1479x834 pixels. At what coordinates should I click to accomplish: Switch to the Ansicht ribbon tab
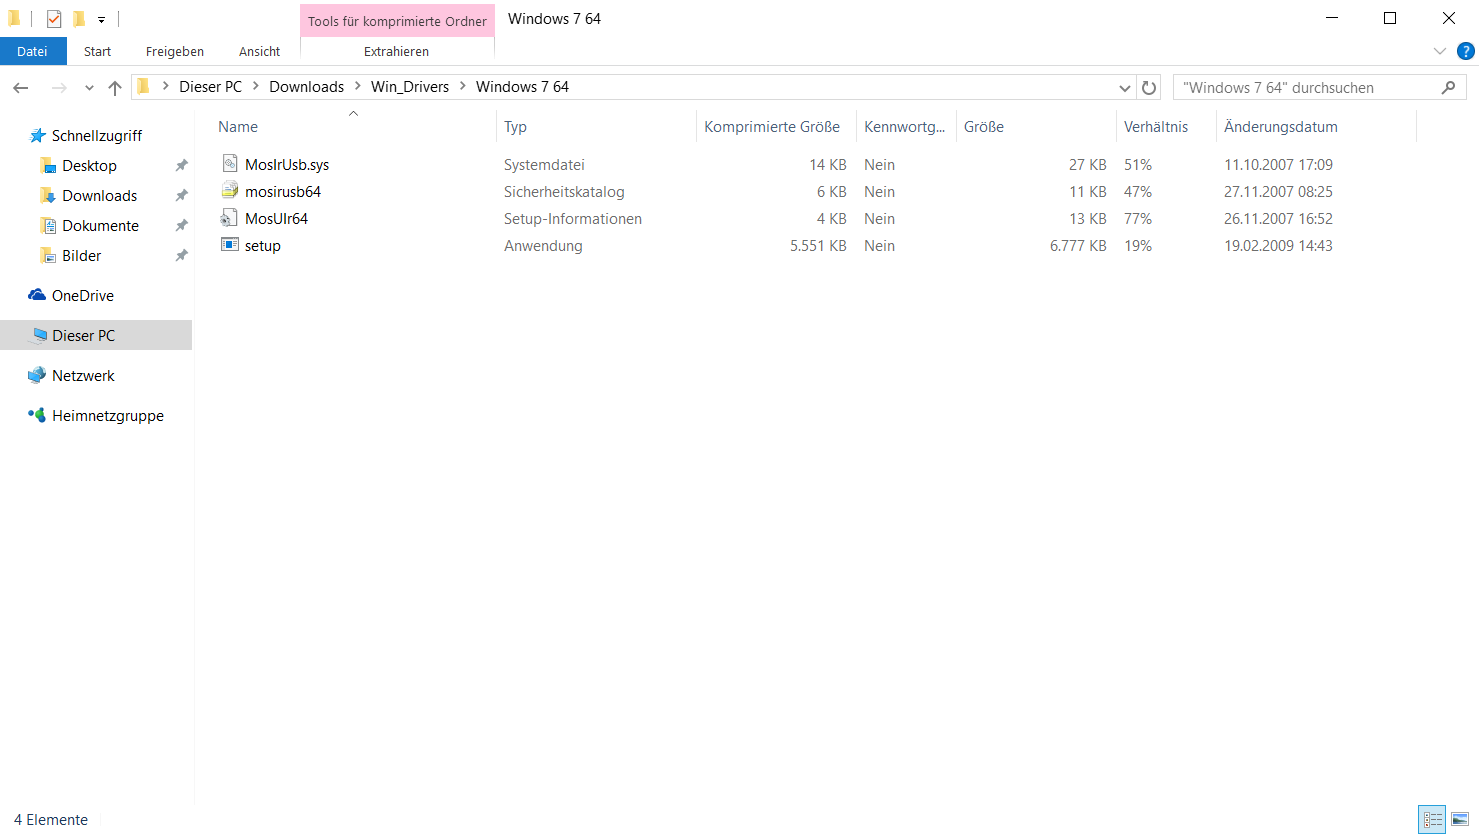(x=259, y=51)
